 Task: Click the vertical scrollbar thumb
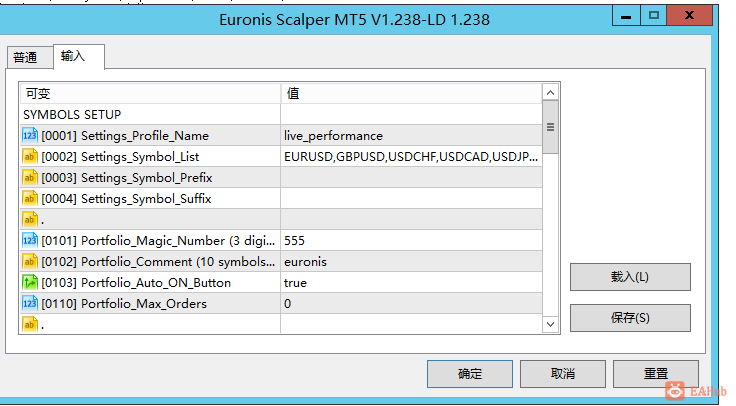point(550,127)
